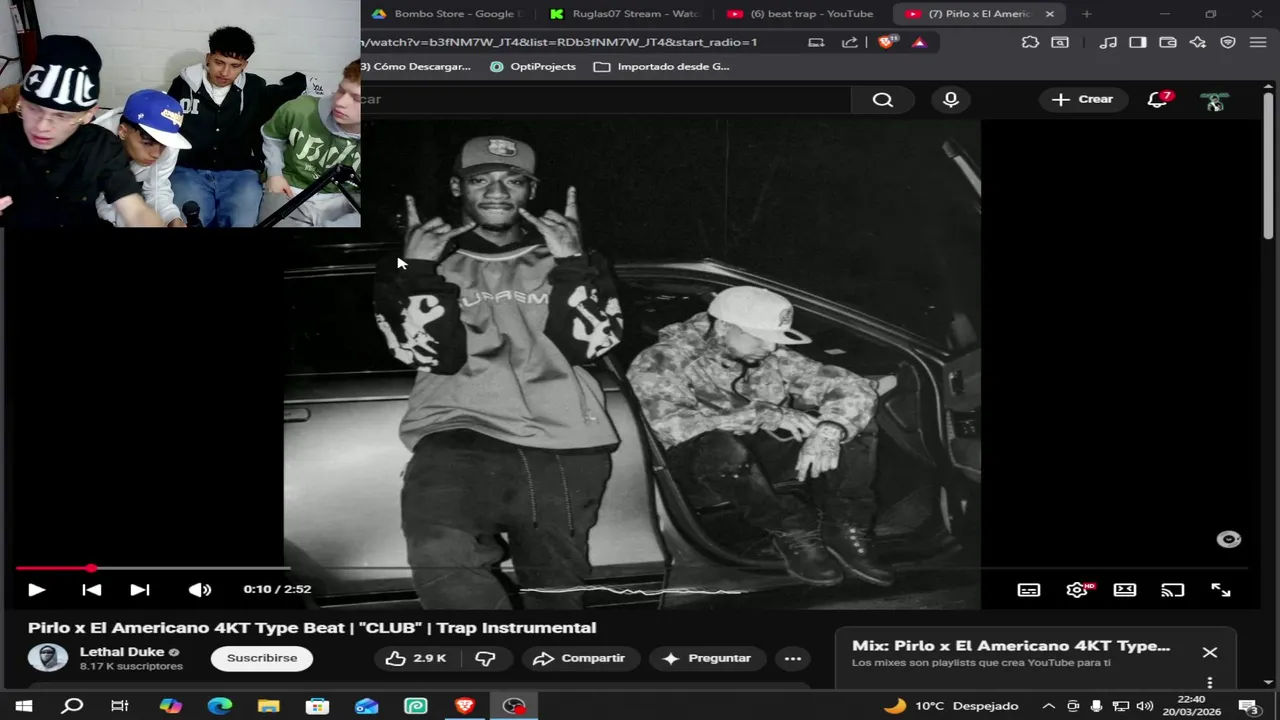Screen dimensions: 1280x720
Task: Click the install app icon in address bar
Action: (x=816, y=42)
